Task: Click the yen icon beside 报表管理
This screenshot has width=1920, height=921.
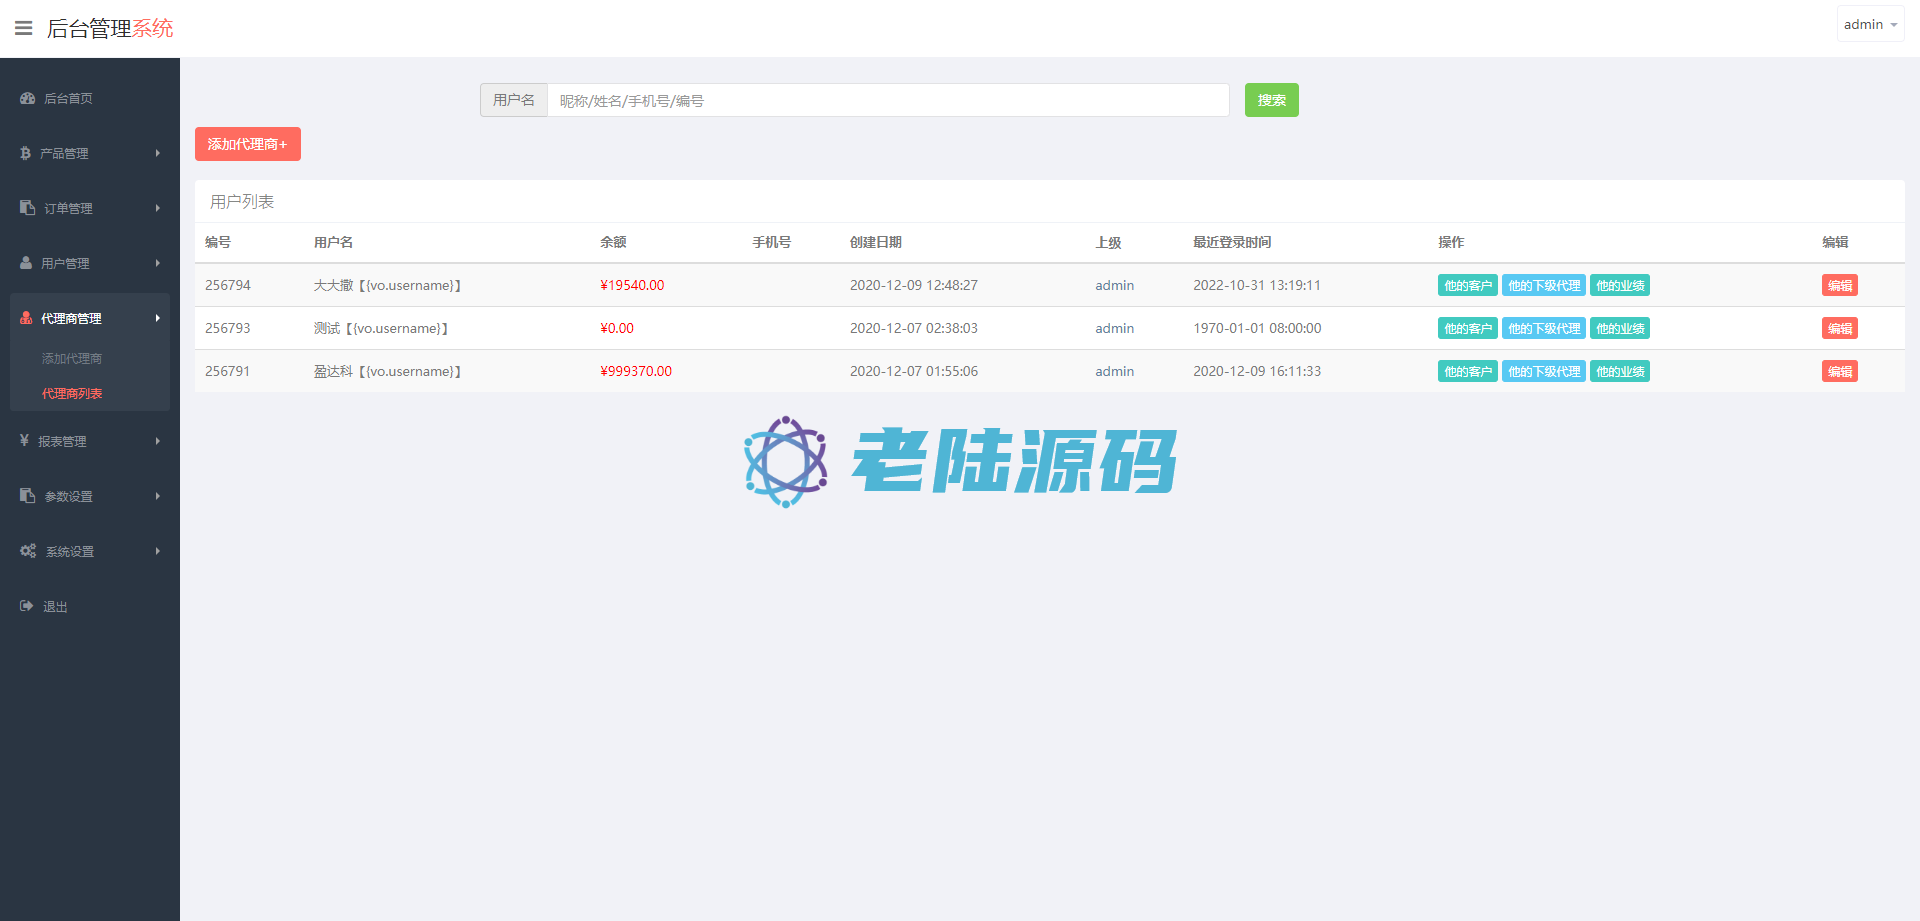Action: [x=24, y=441]
